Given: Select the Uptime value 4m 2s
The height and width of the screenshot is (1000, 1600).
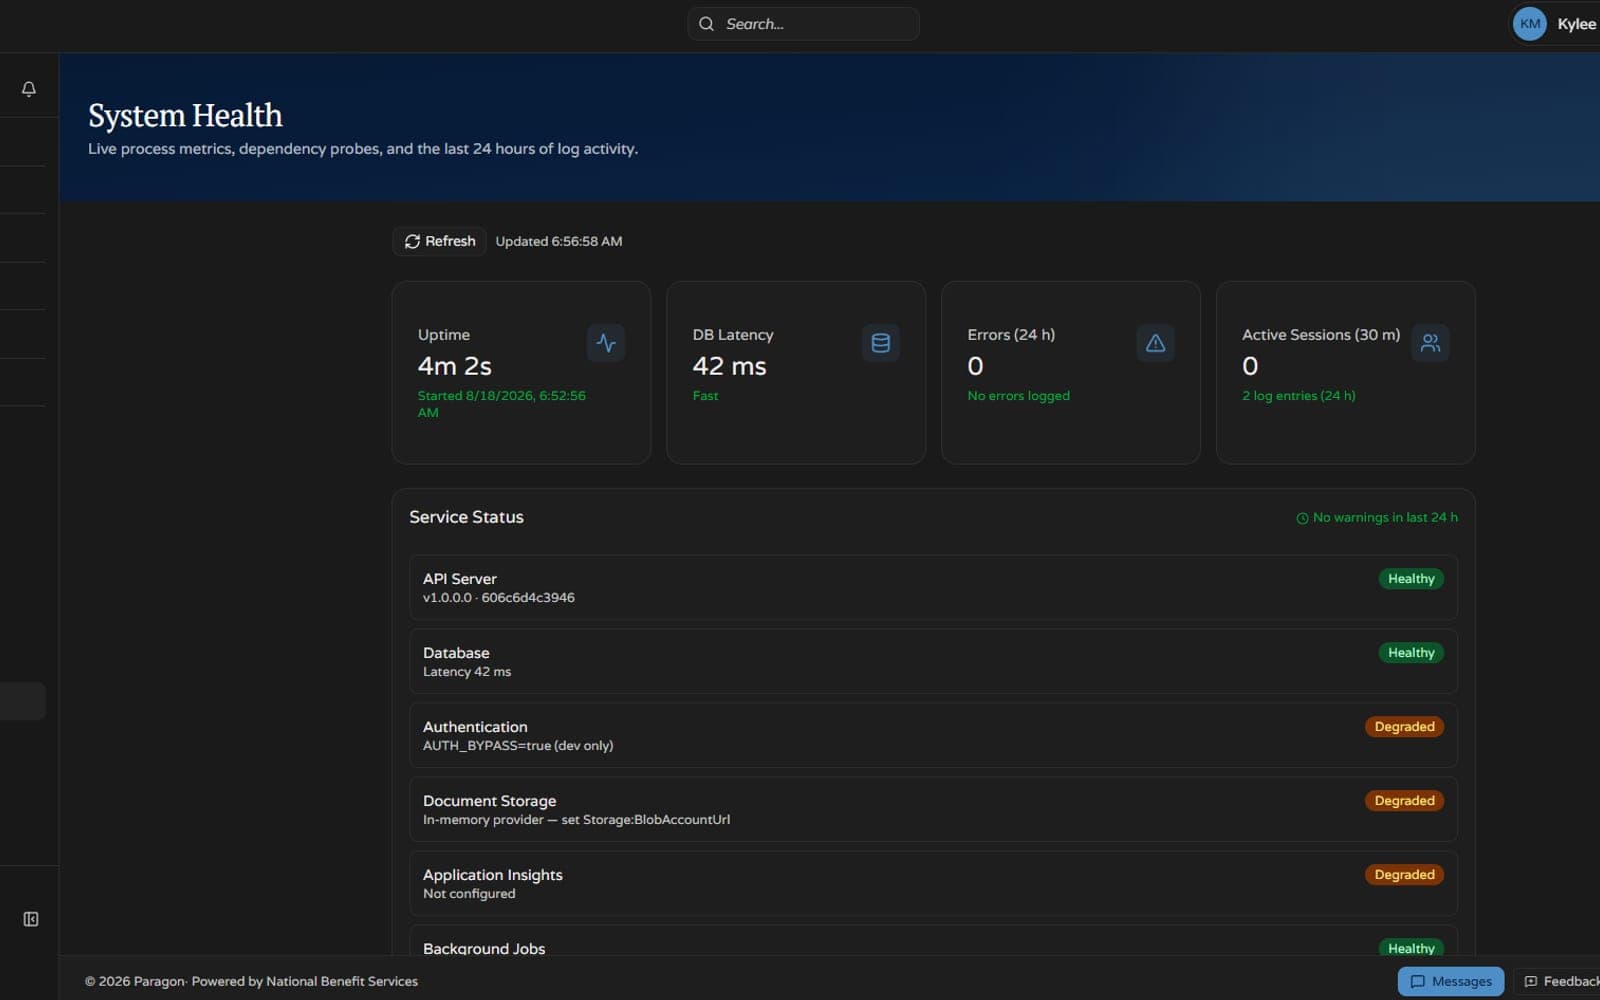Looking at the screenshot, I should point(455,366).
